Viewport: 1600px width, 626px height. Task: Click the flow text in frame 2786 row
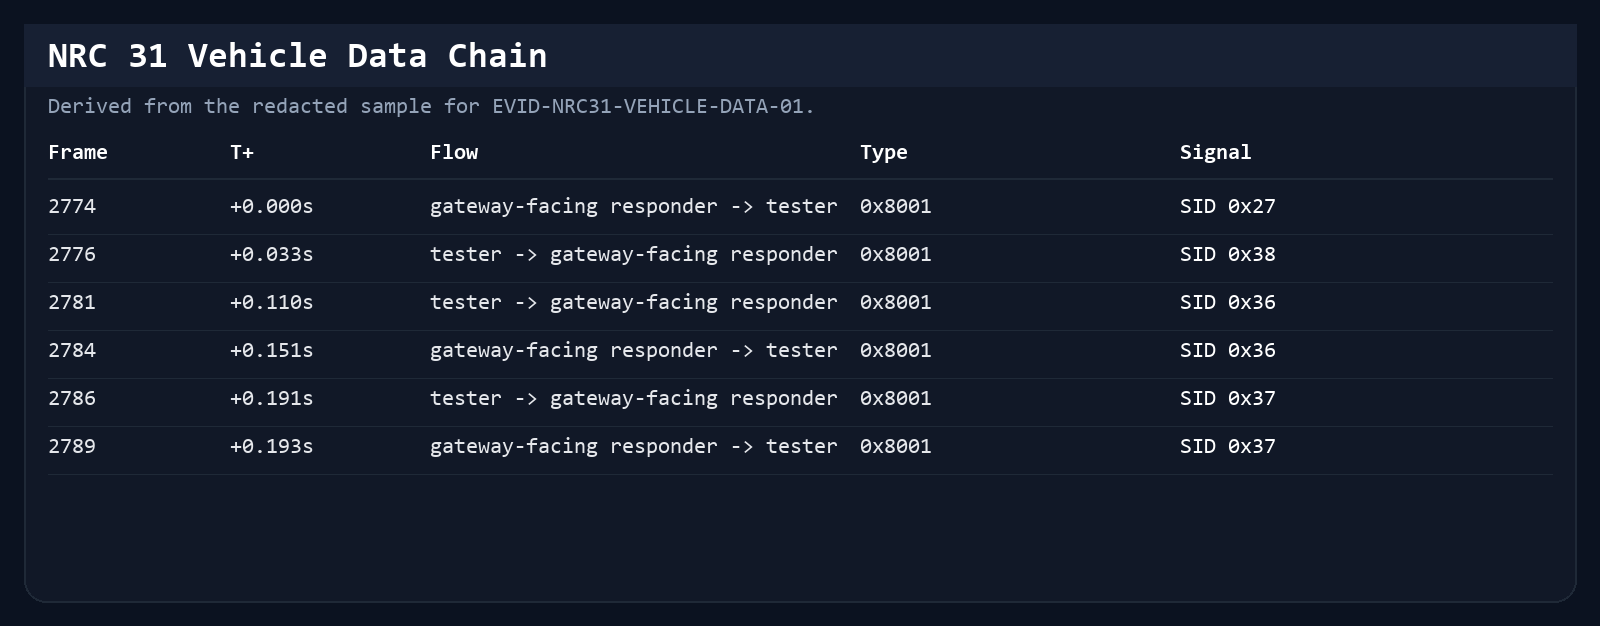pos(634,398)
